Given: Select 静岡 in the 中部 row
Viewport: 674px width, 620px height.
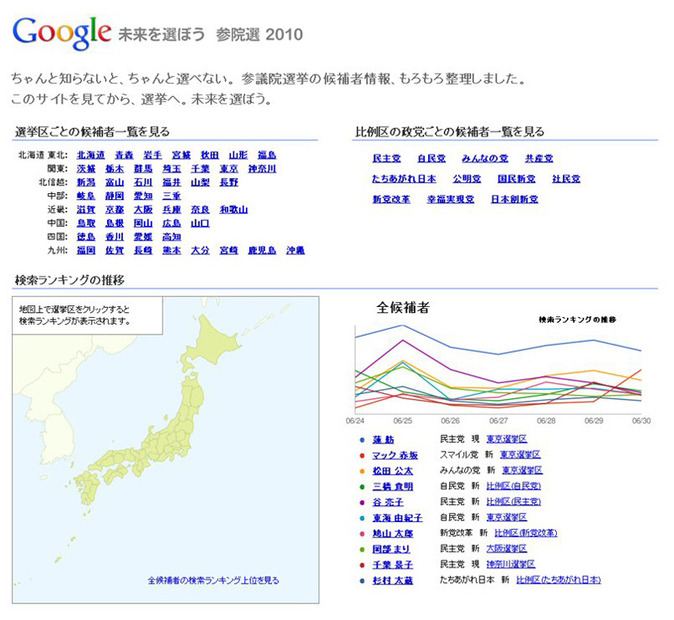Looking at the screenshot, I should 114,196.
